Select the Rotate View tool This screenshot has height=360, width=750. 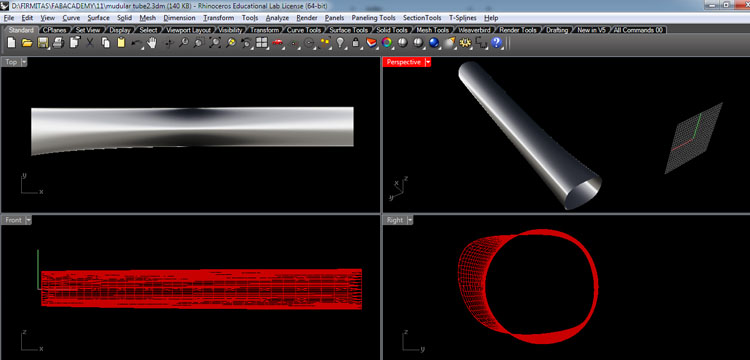[x=168, y=43]
